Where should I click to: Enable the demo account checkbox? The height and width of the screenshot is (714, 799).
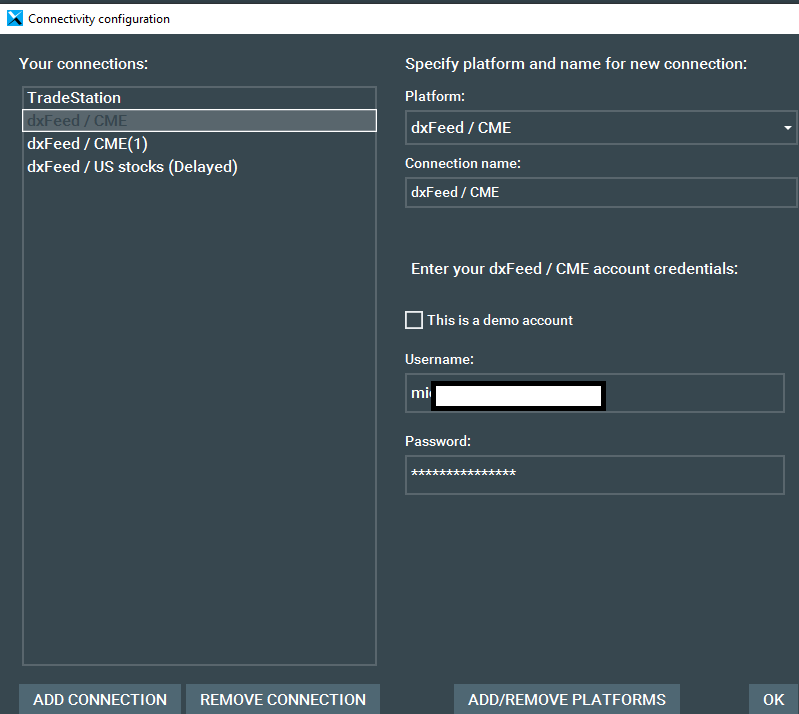coord(414,320)
